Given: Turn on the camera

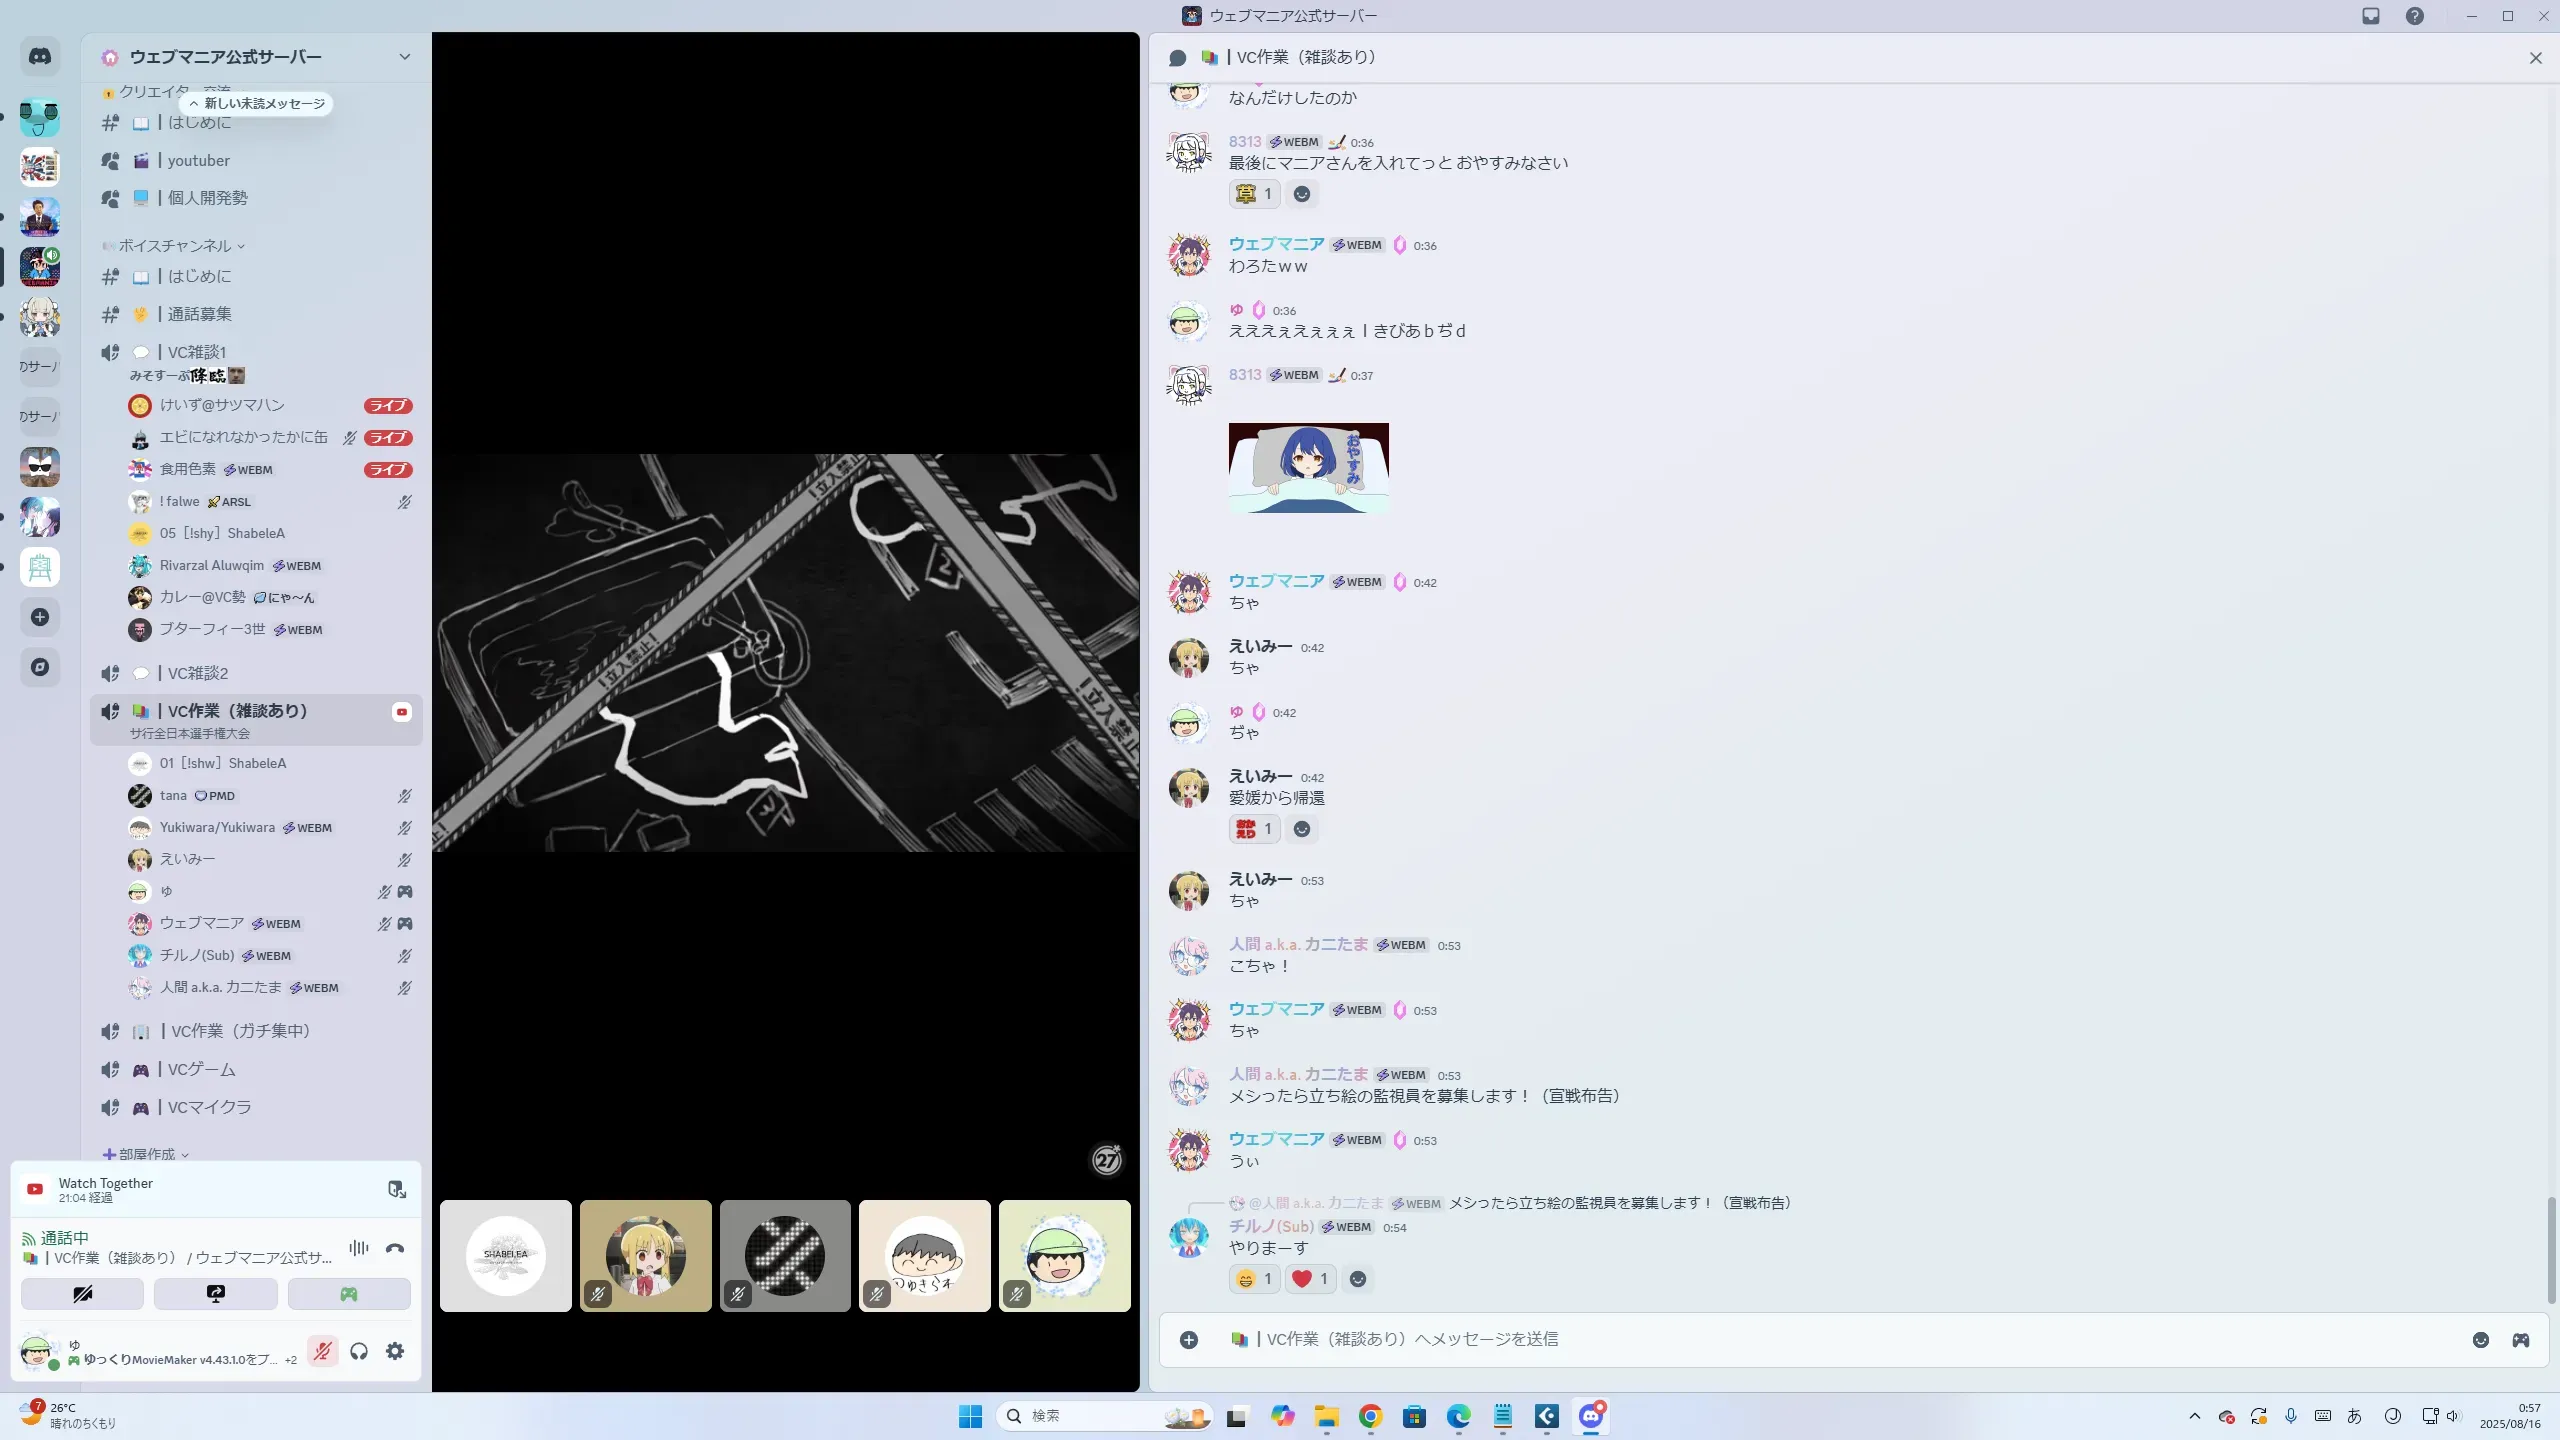Looking at the screenshot, I should click(x=83, y=1294).
